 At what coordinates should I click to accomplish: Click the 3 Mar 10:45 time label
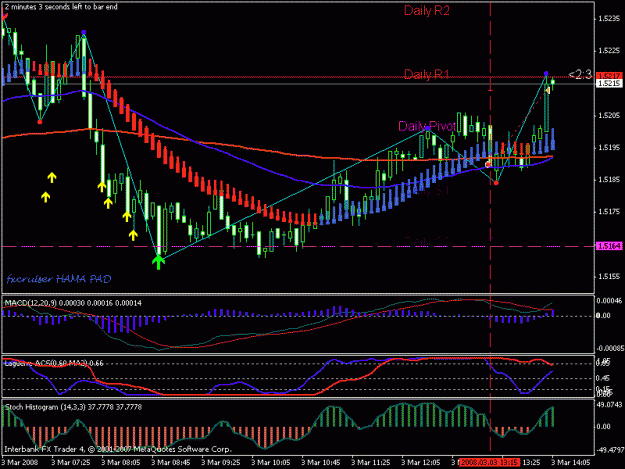320,463
